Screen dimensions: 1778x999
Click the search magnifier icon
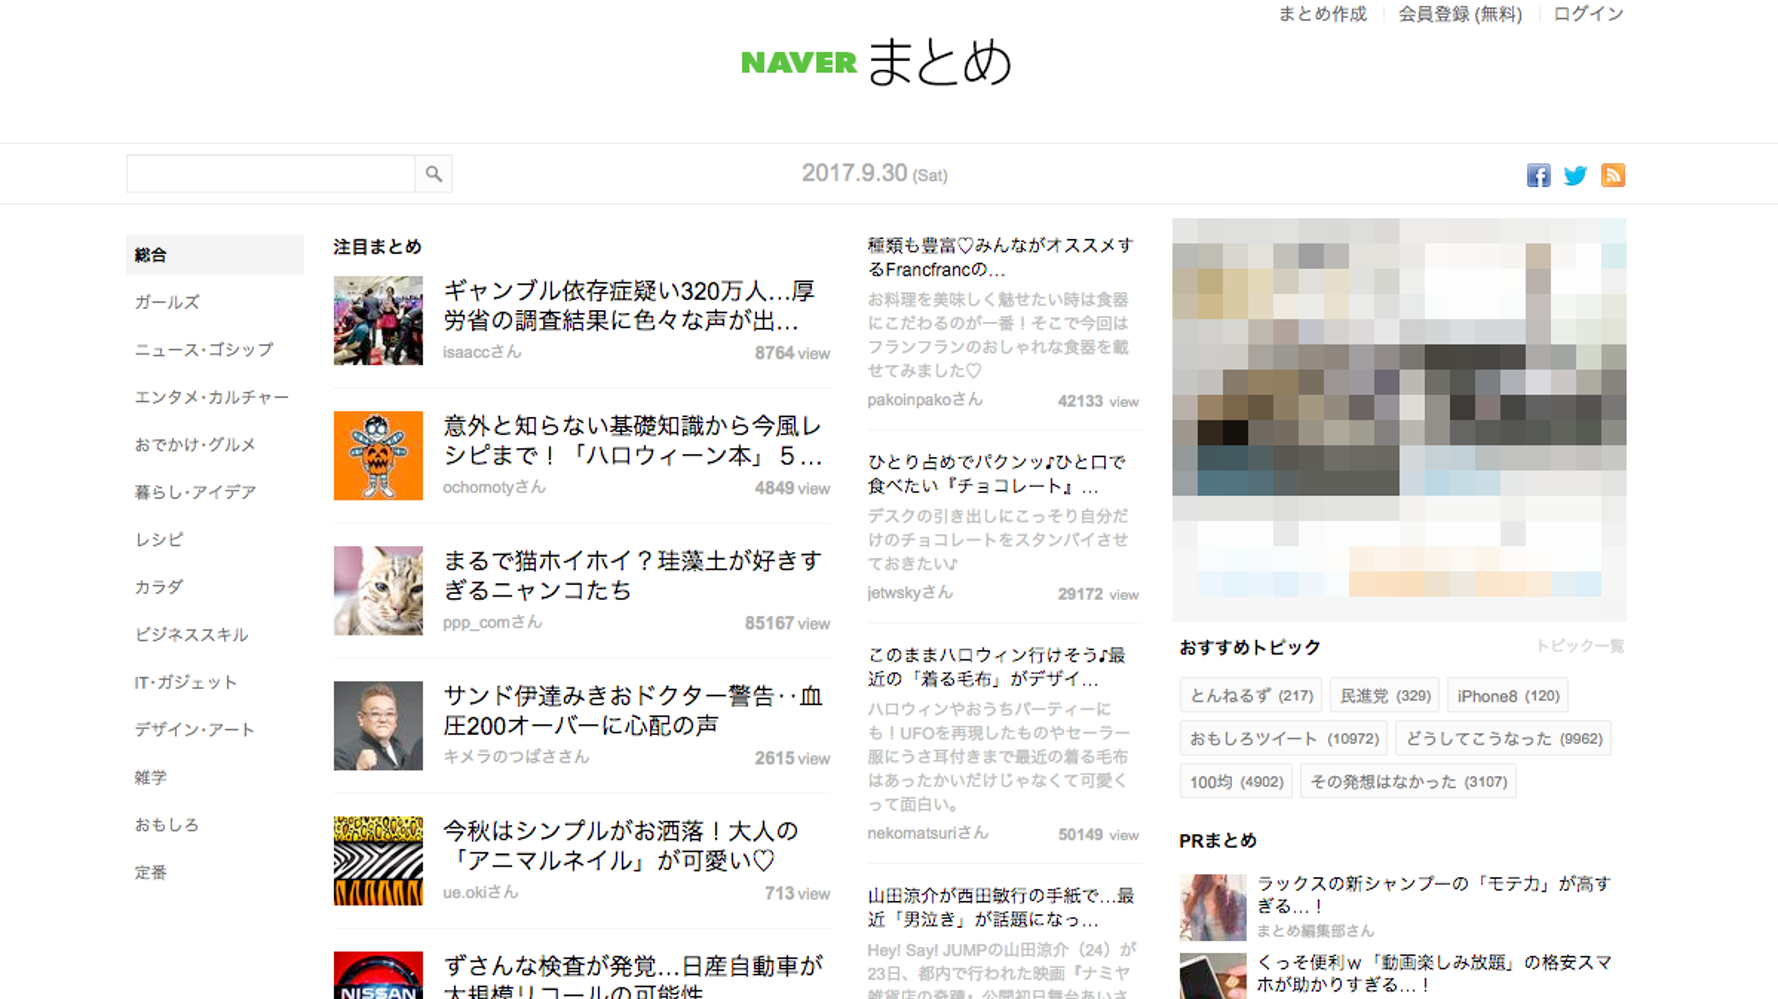point(433,173)
